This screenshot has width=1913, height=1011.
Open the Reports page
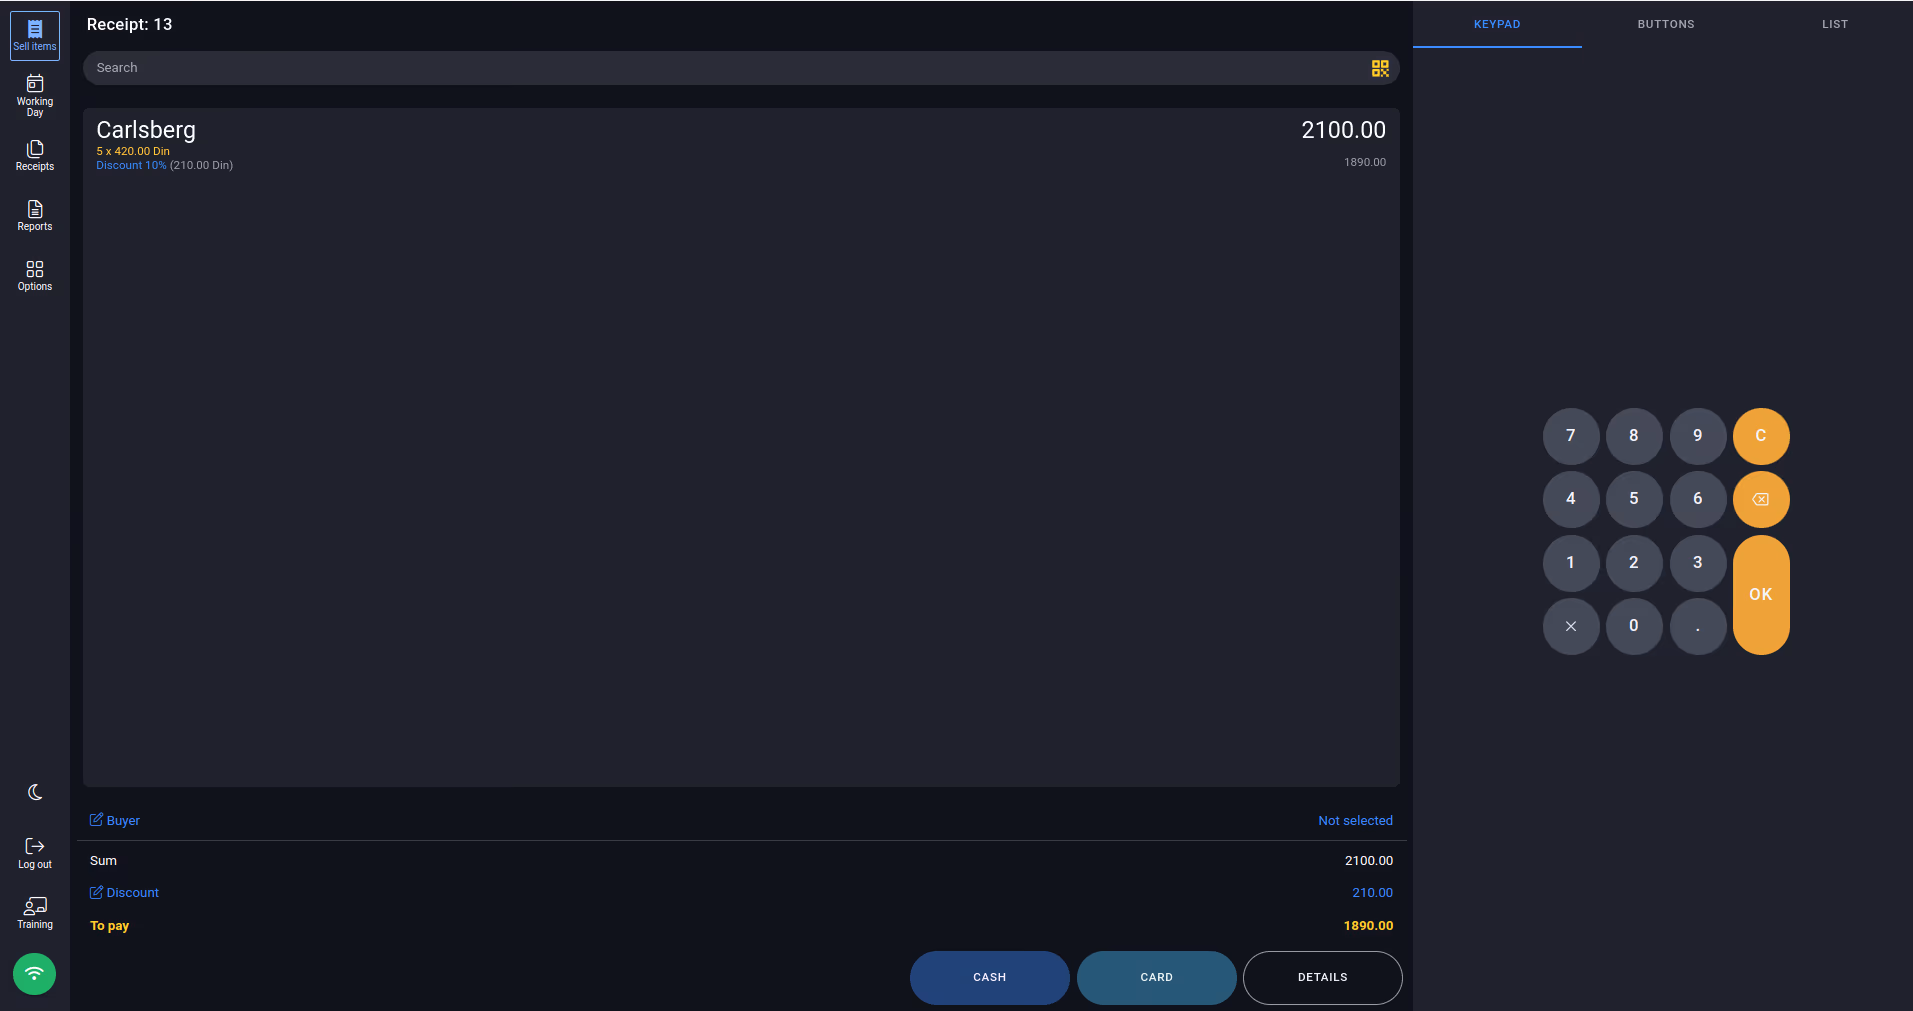pos(35,216)
